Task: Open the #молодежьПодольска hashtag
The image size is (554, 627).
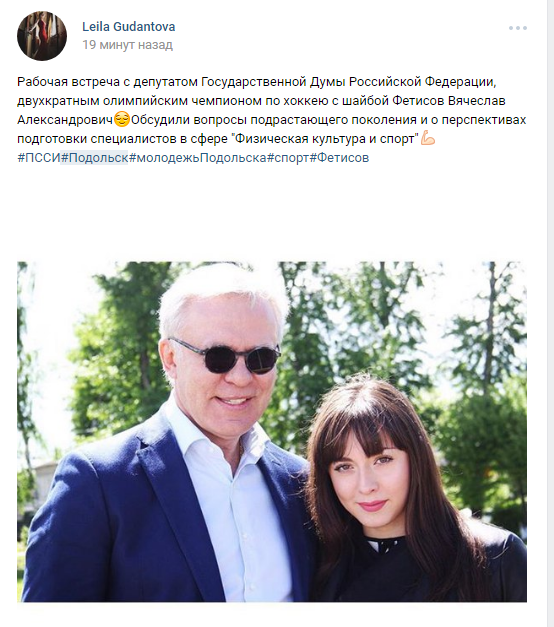Action: [x=198, y=158]
